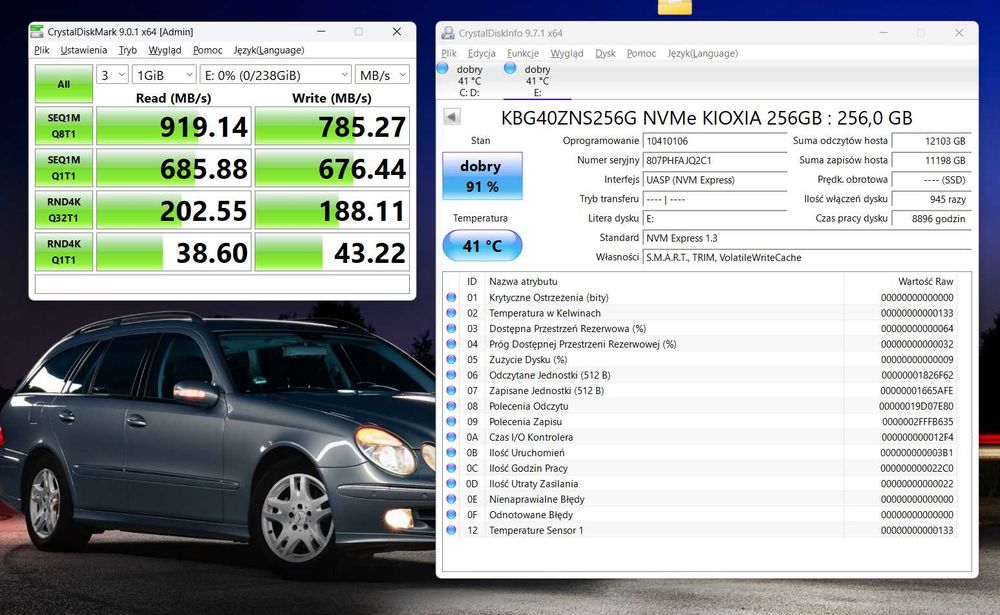Open Pomoc menu in CrystalDiskInfo
This screenshot has width=1000, height=615.
(x=641, y=54)
